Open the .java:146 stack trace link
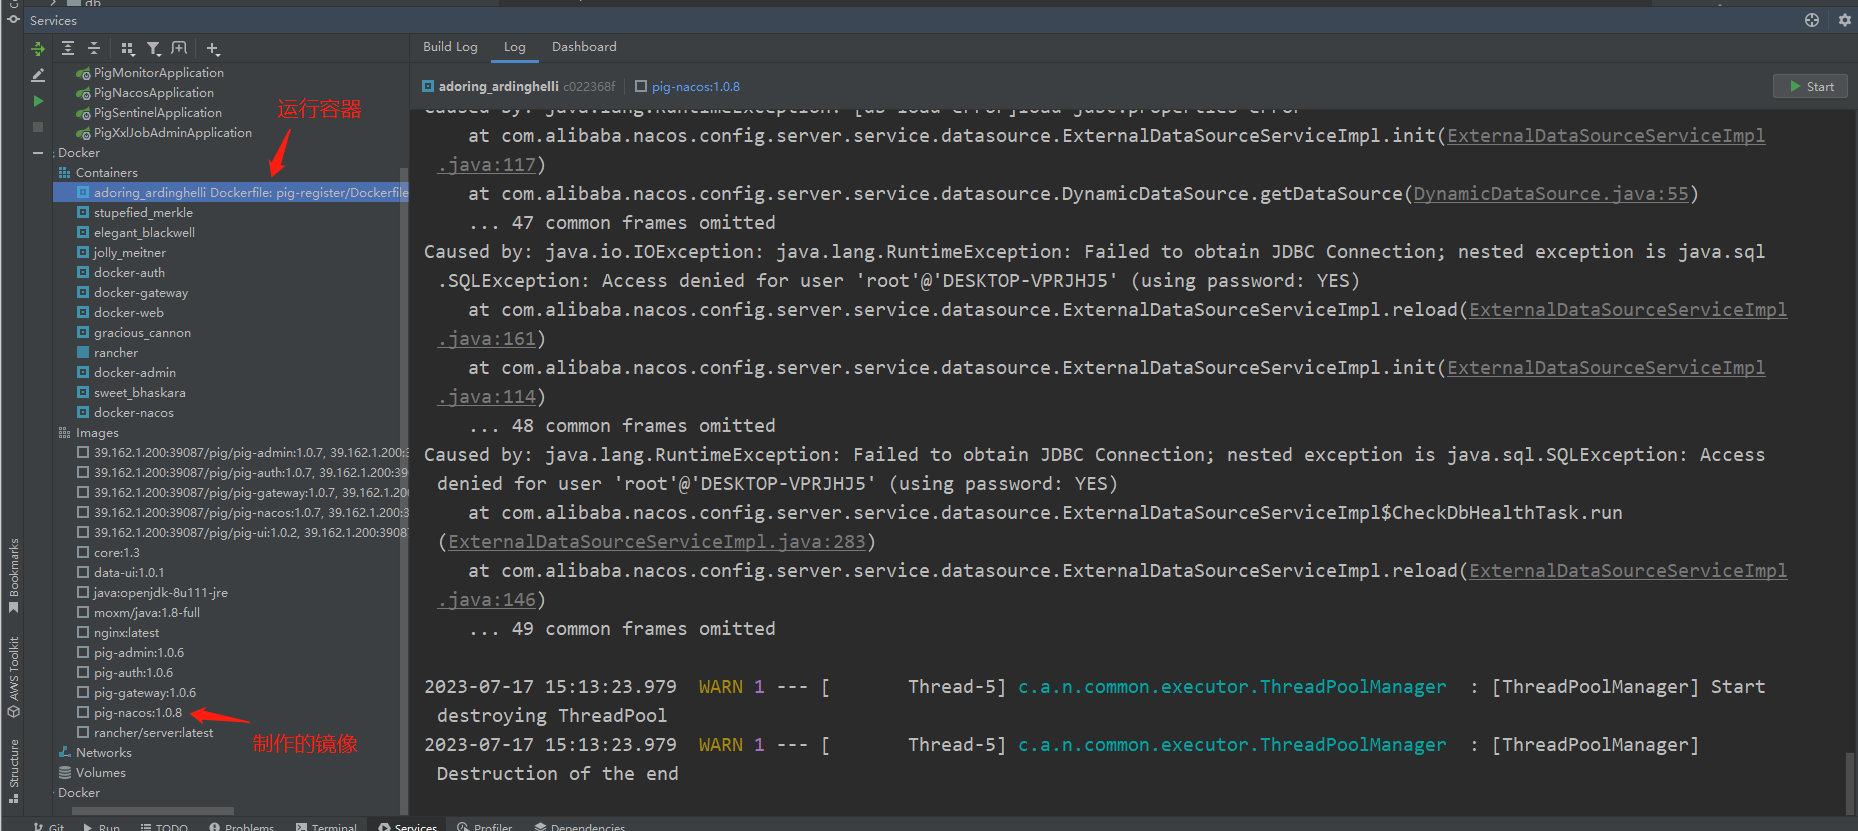Image resolution: width=1858 pixels, height=831 pixels. coord(486,600)
